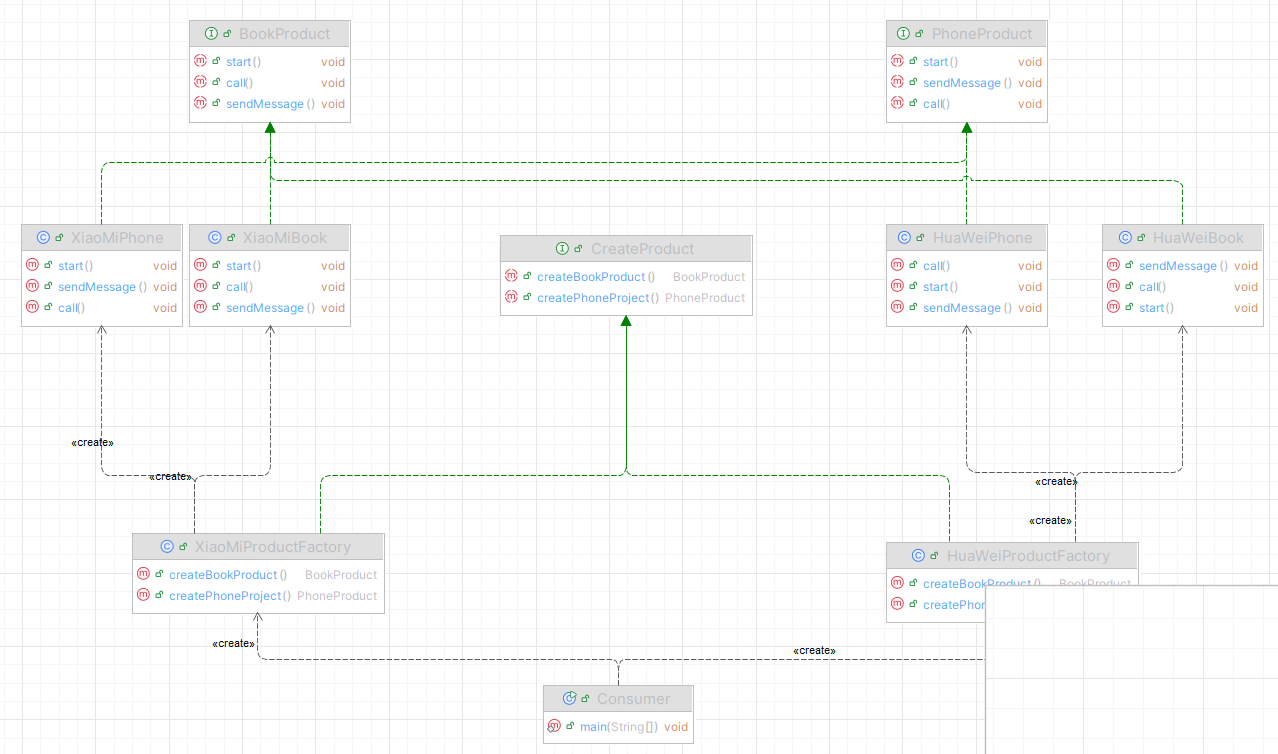Click the interface icon of BookProduct
The height and width of the screenshot is (754, 1278).
[211, 34]
